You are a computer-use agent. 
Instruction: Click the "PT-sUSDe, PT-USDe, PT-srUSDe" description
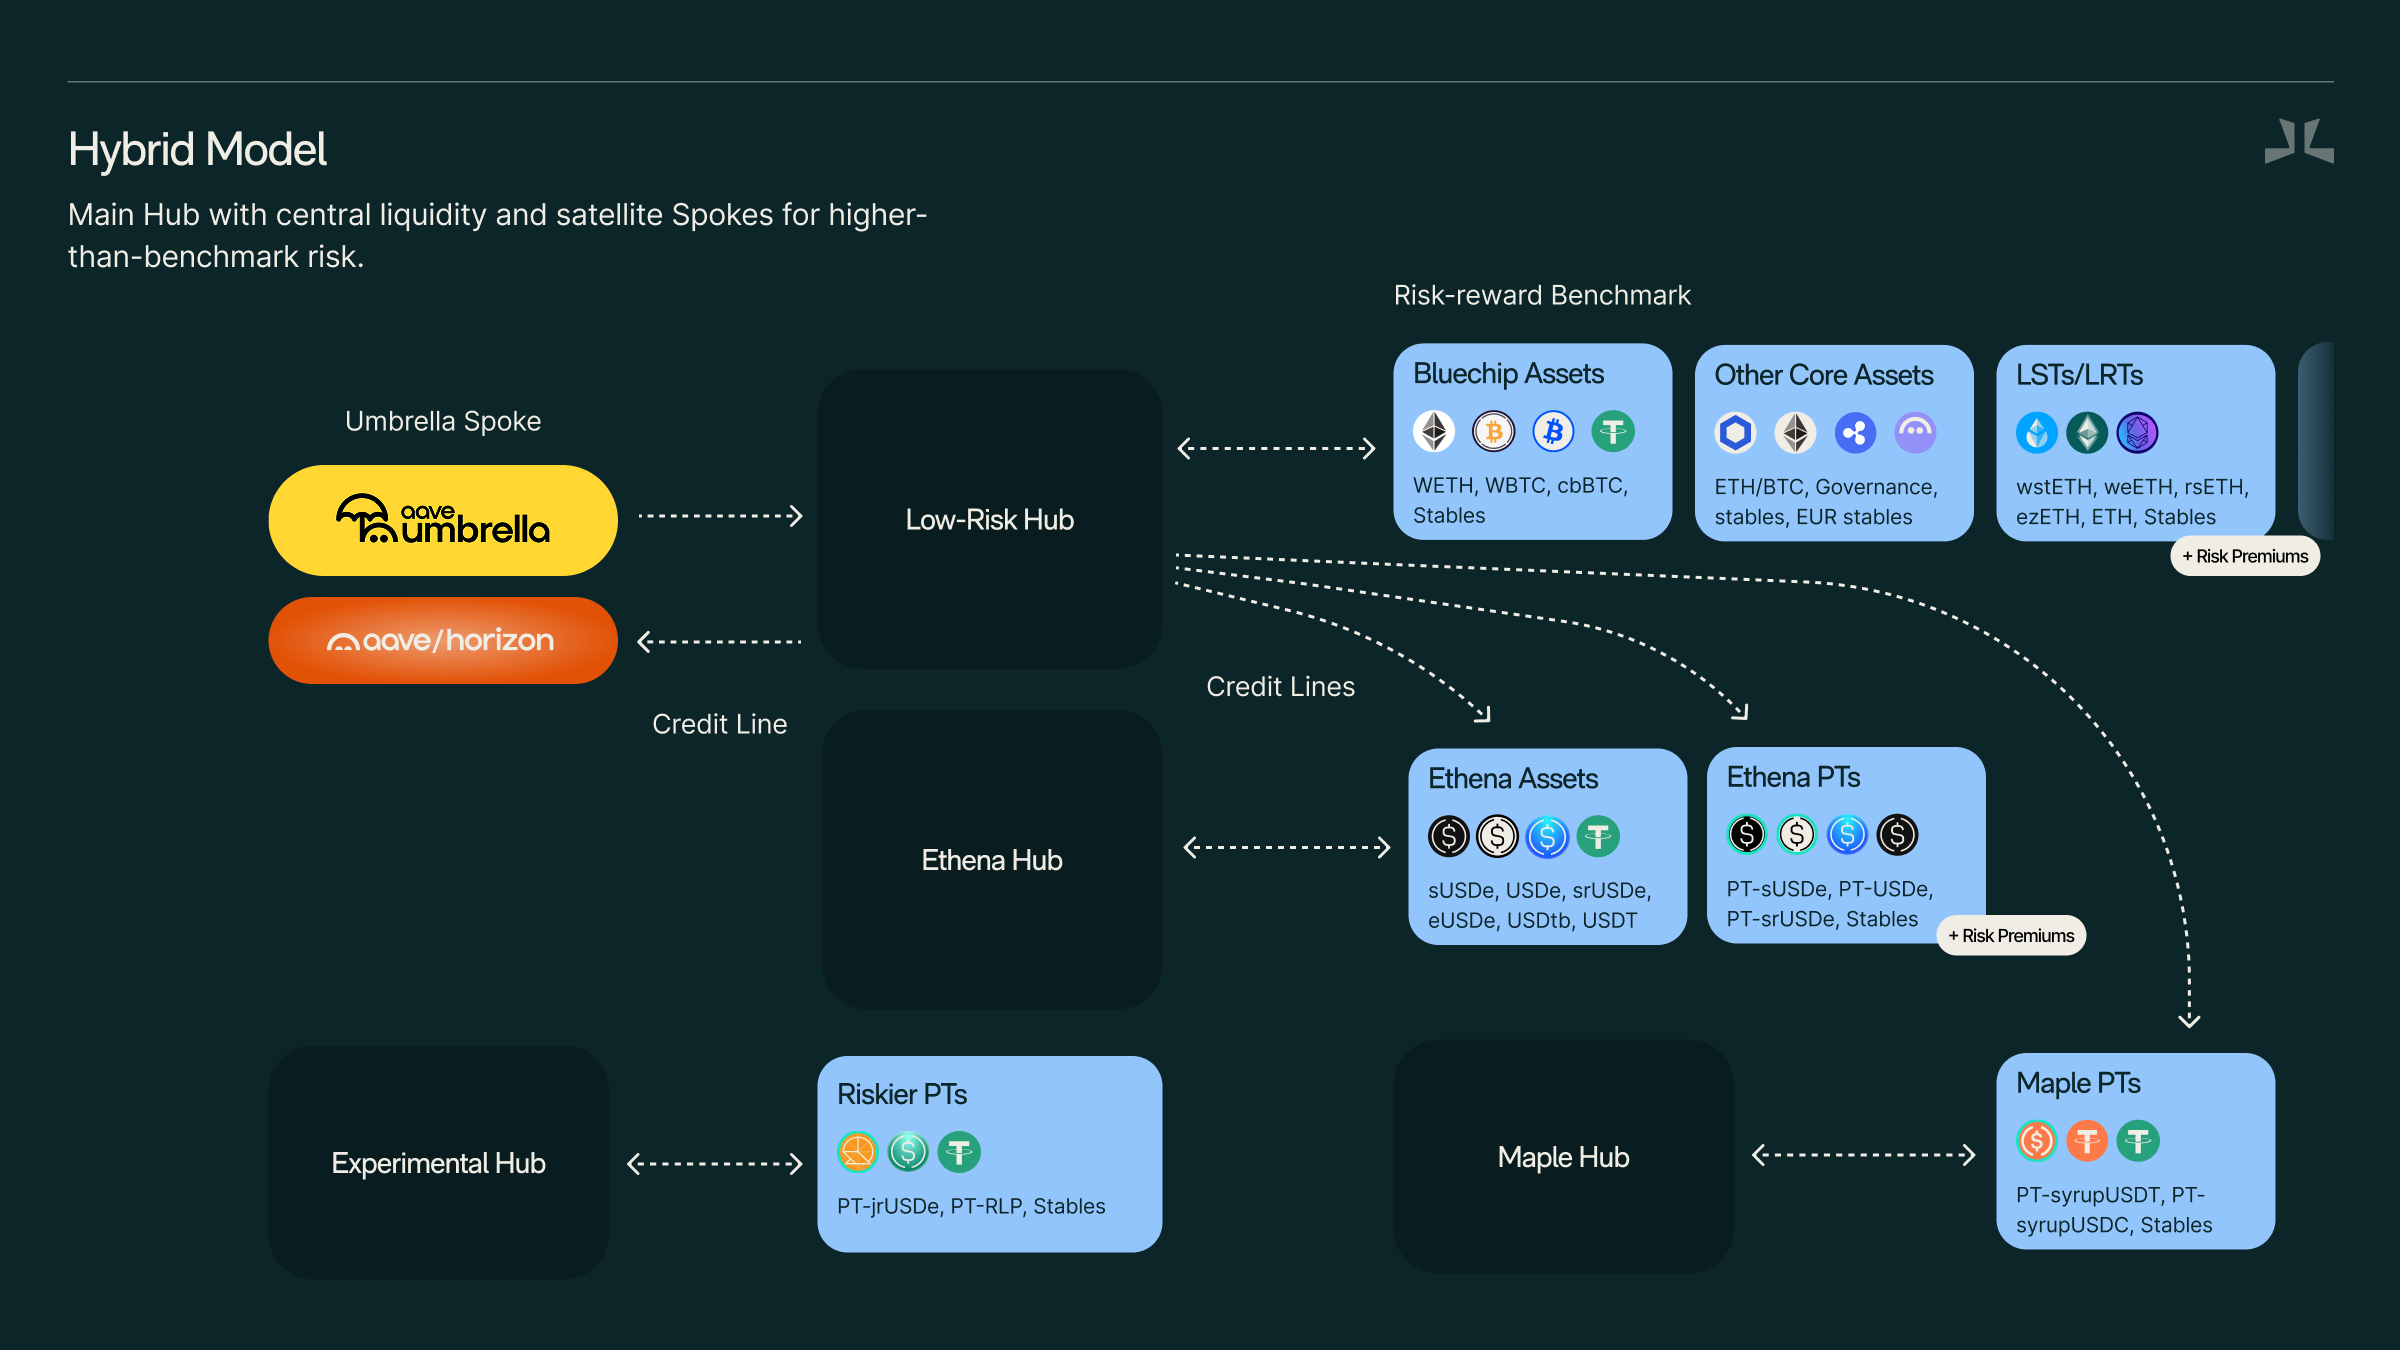[1829, 904]
